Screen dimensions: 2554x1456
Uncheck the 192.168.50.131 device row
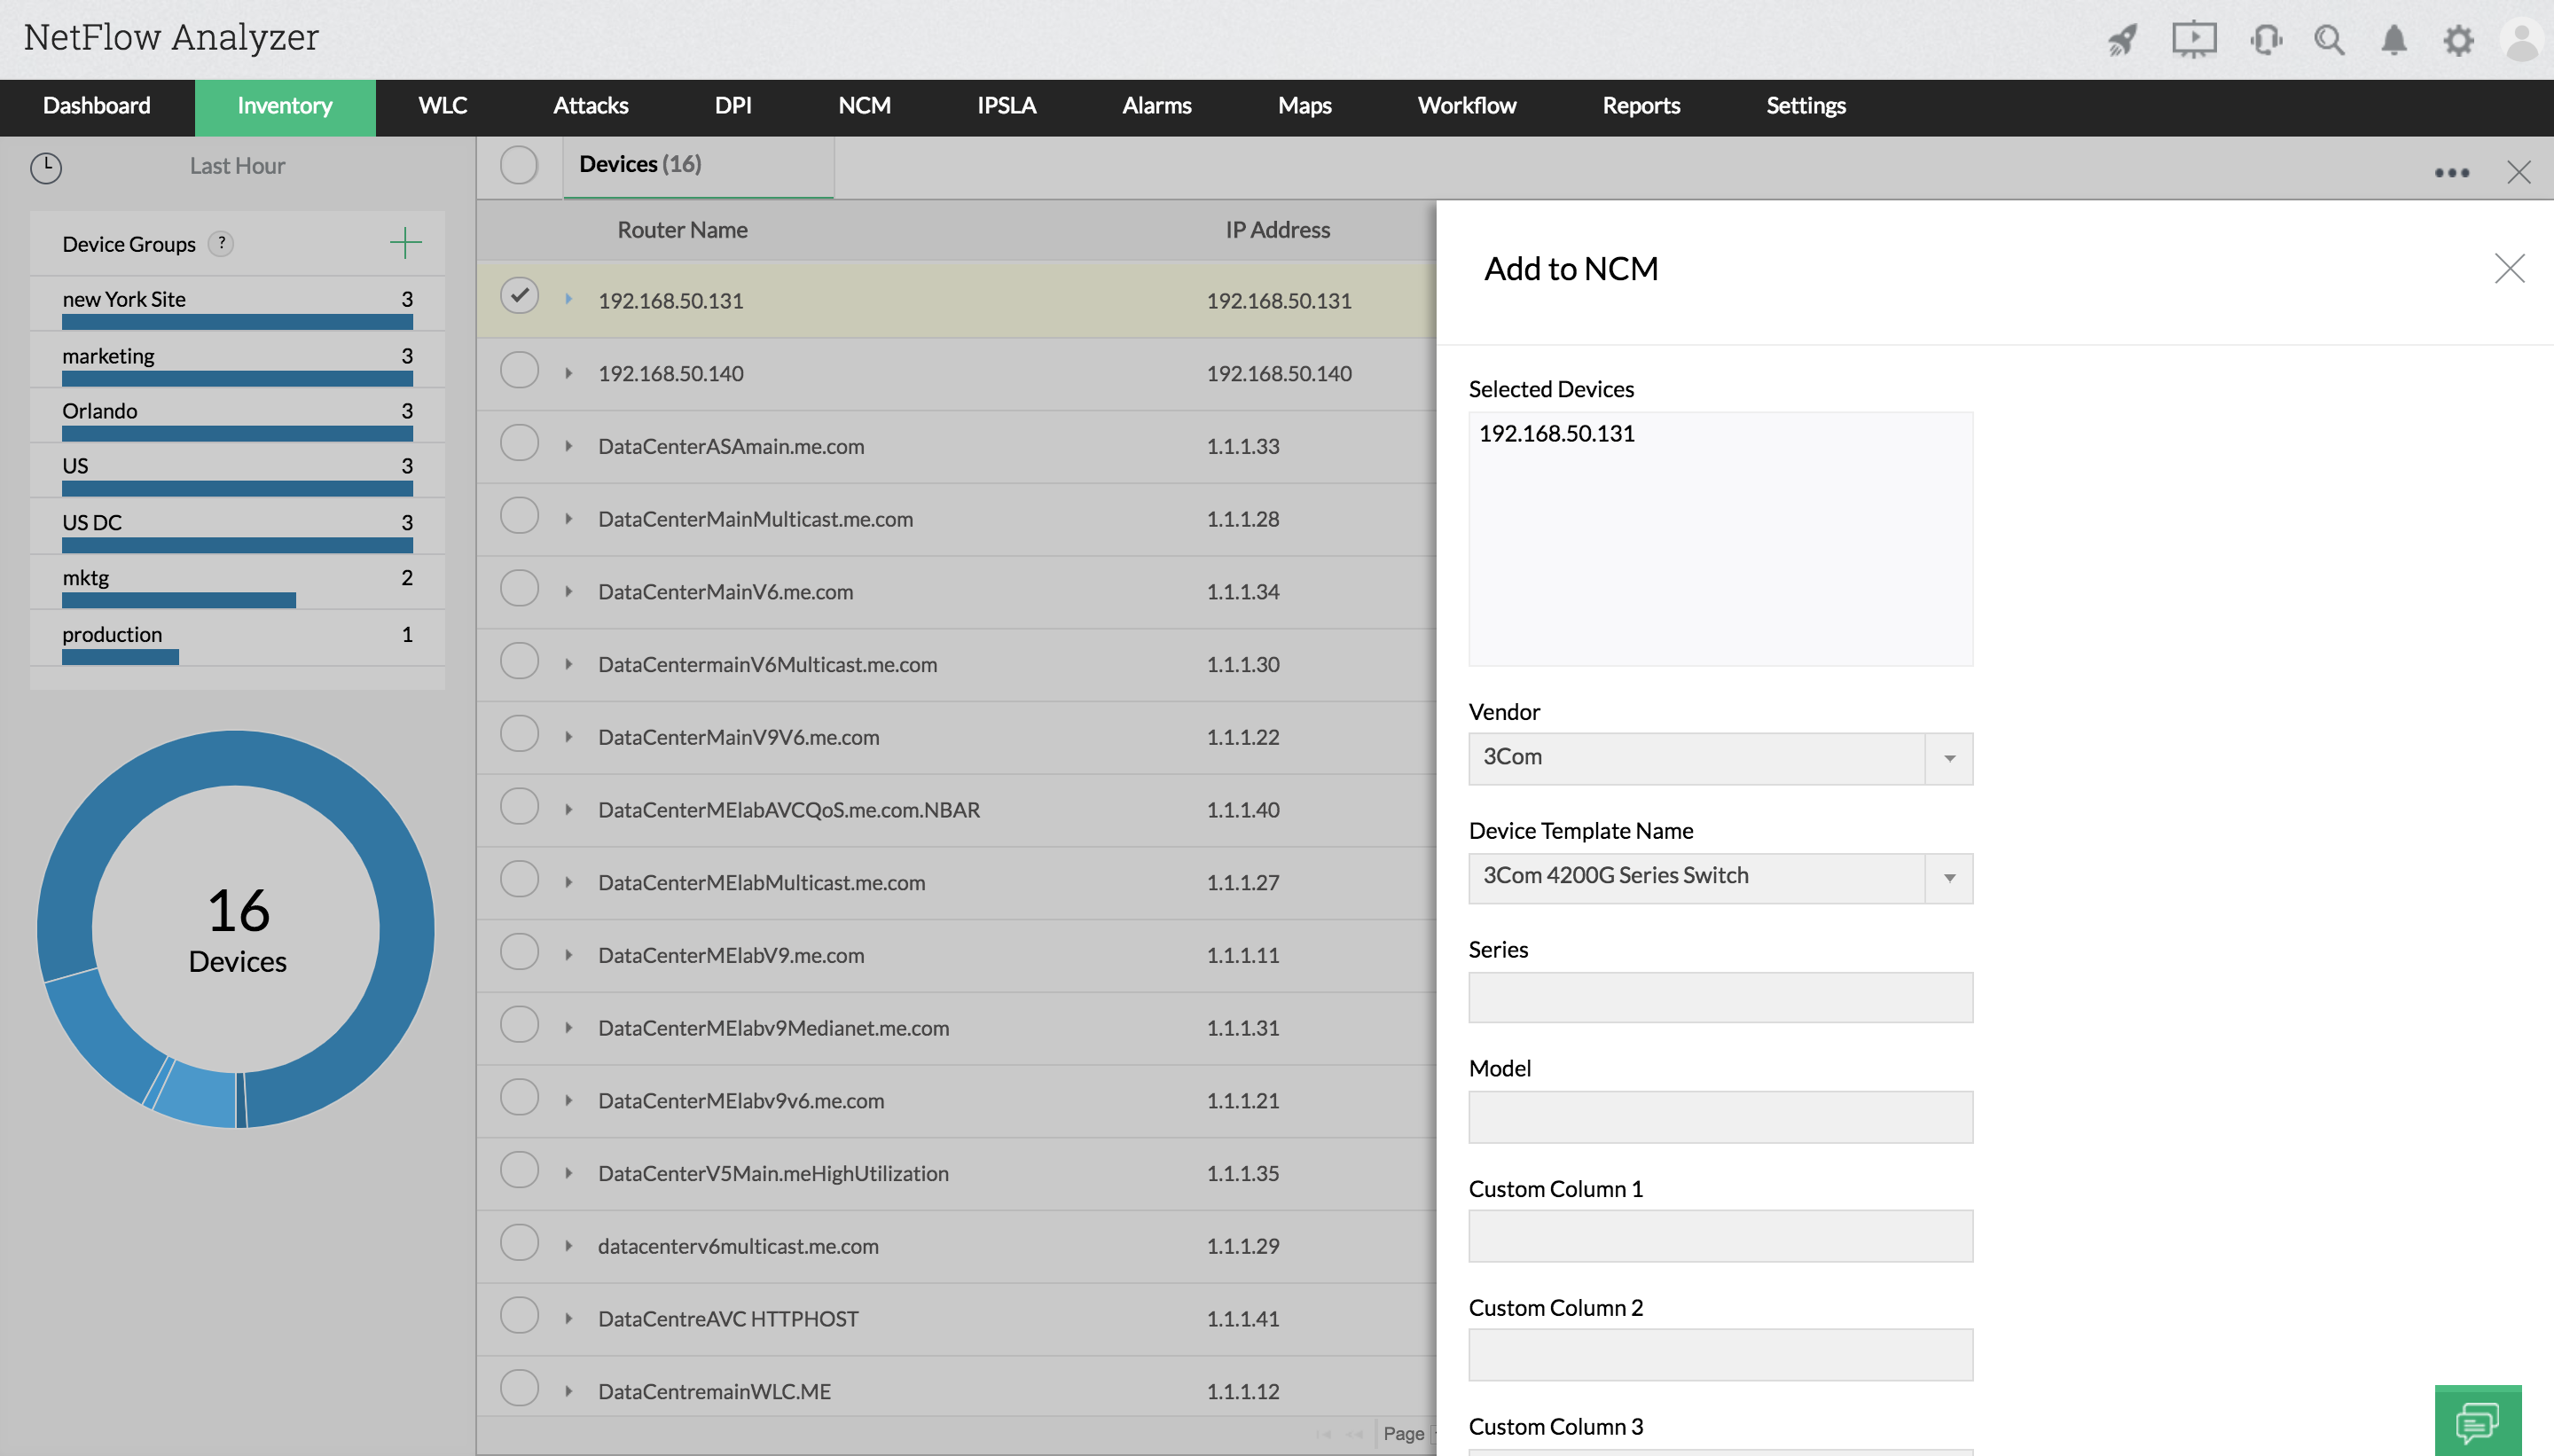(x=519, y=296)
